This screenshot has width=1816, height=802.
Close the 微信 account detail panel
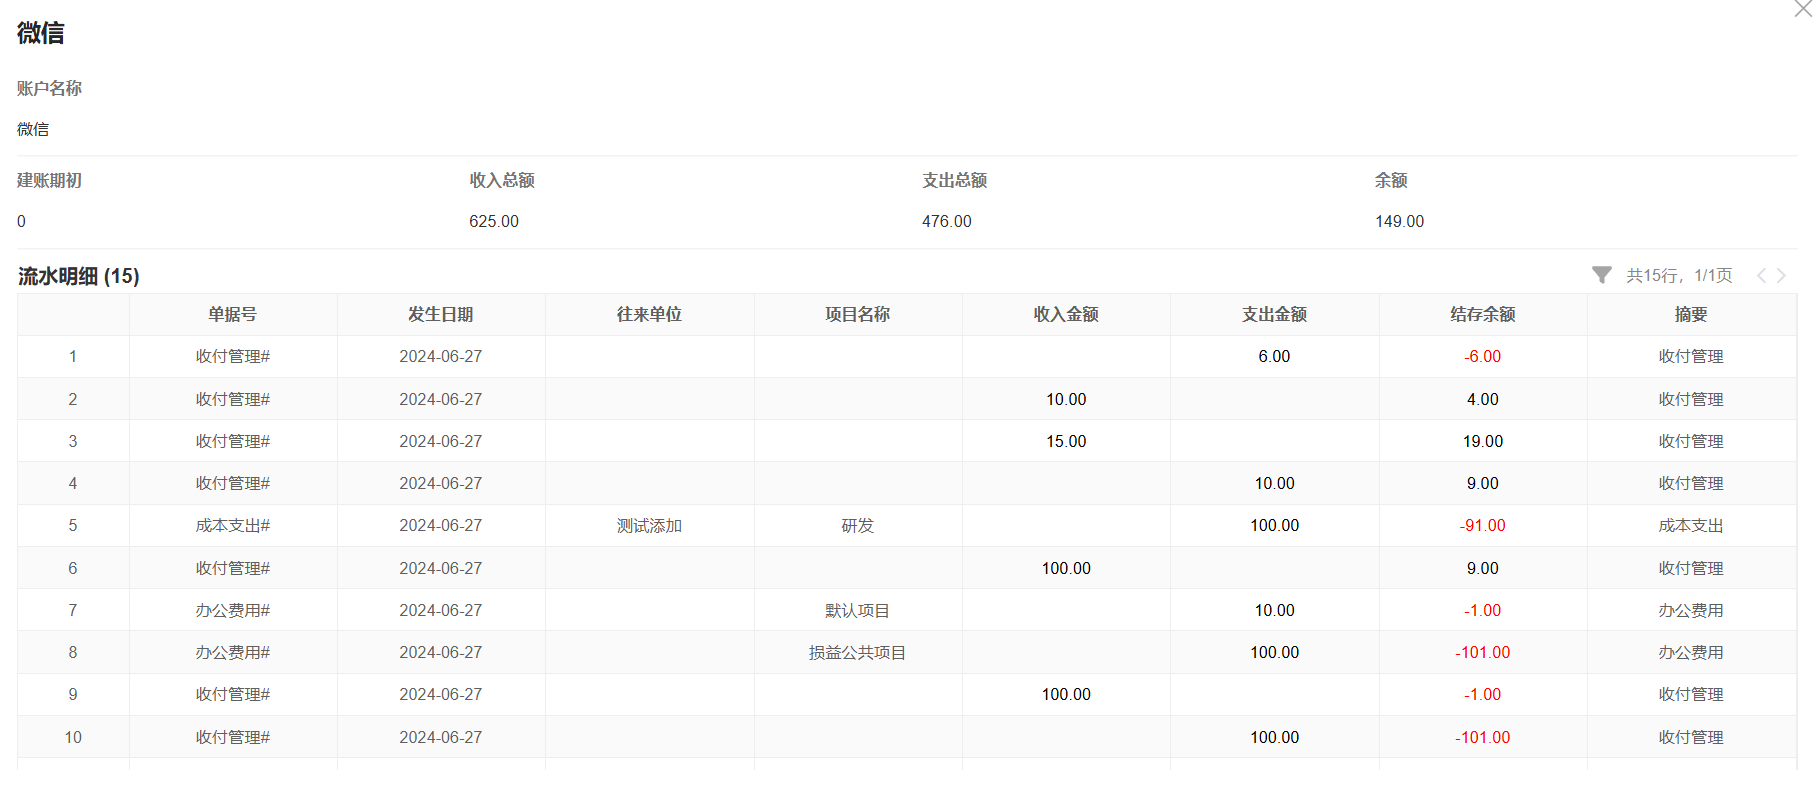tap(1802, 9)
